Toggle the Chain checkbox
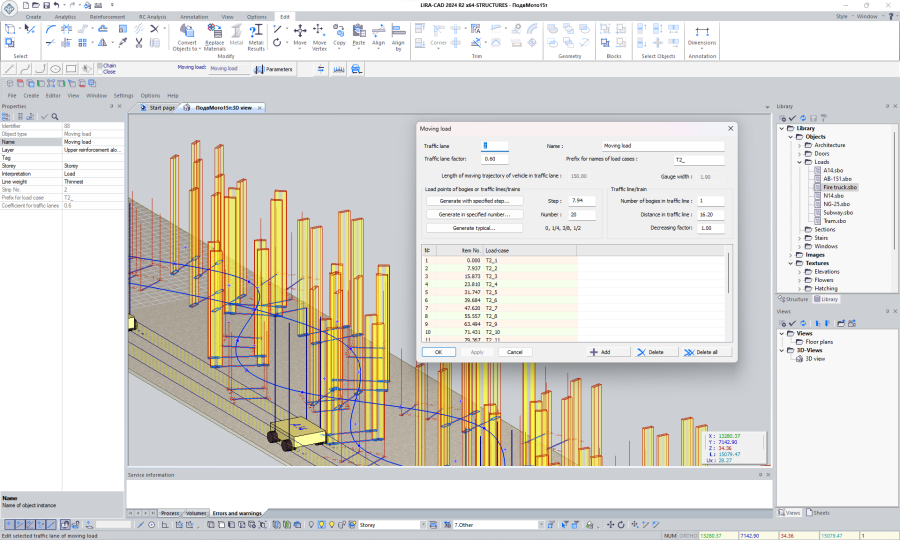Screen dimensions: 900x540 99,66
